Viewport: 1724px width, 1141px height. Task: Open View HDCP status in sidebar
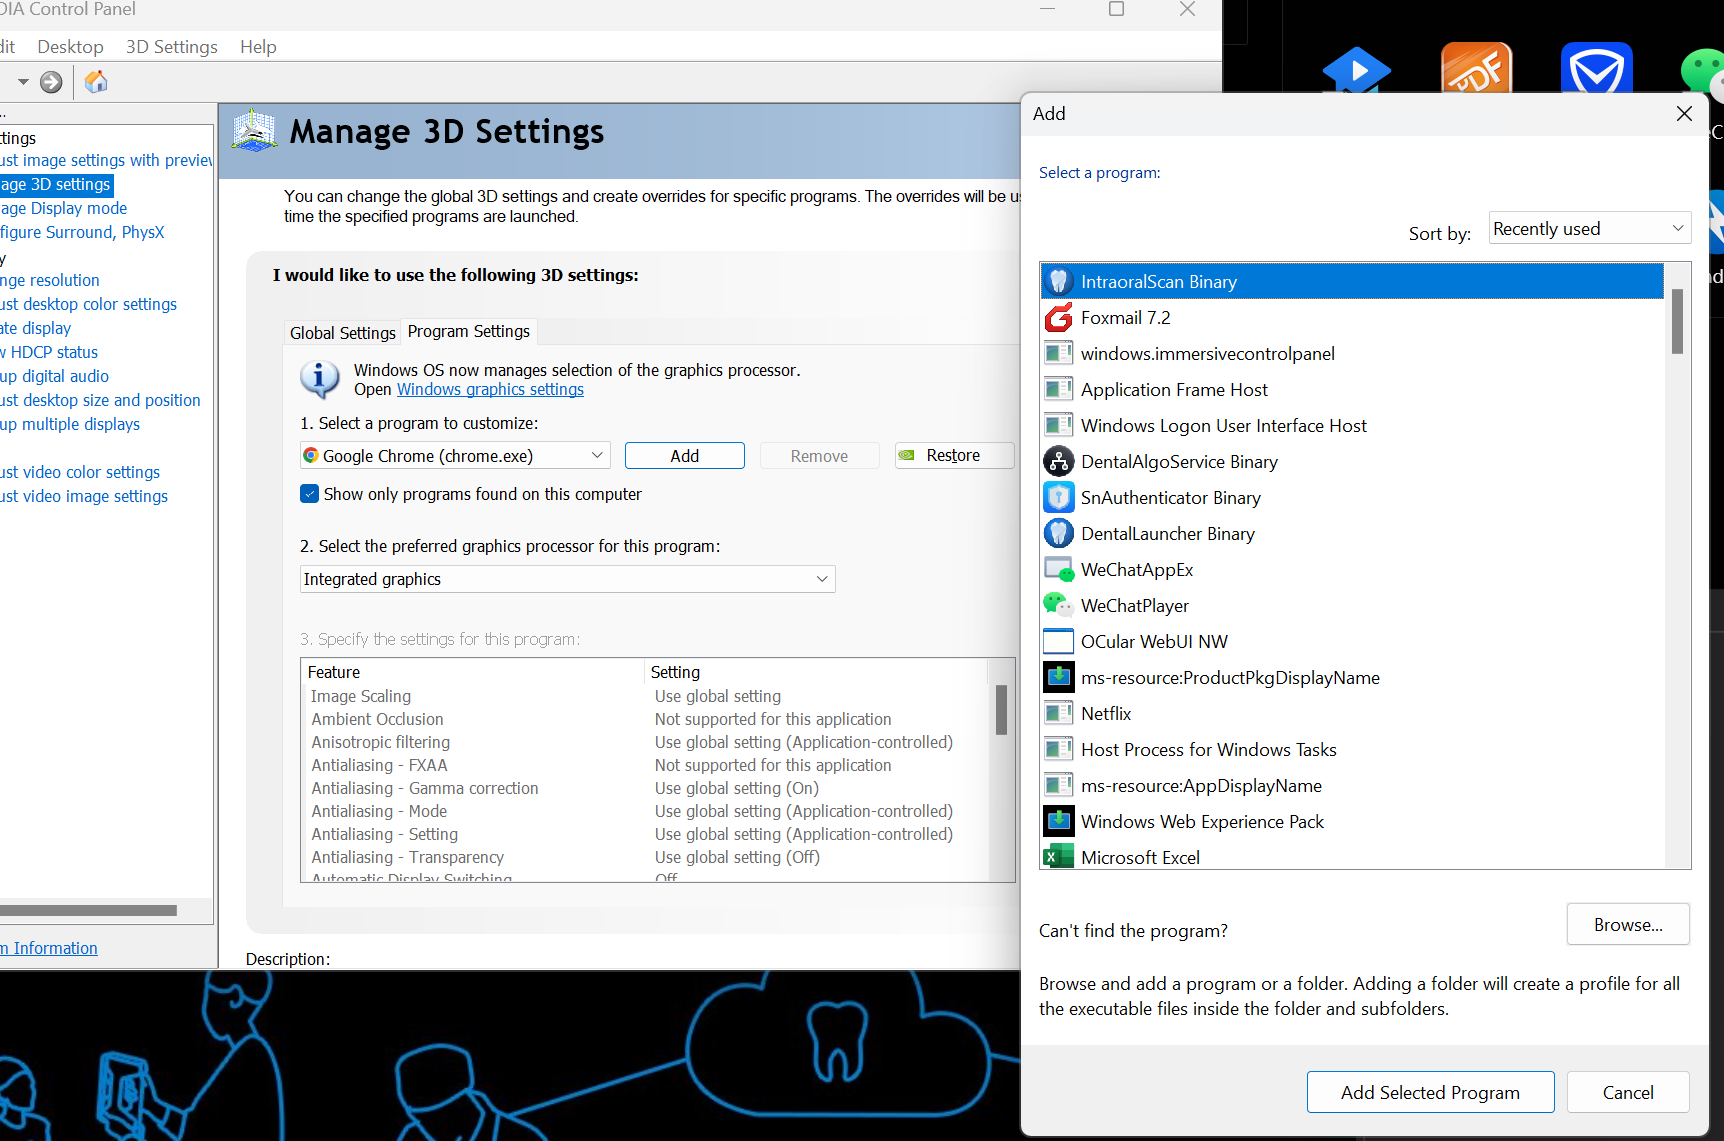[x=49, y=352]
